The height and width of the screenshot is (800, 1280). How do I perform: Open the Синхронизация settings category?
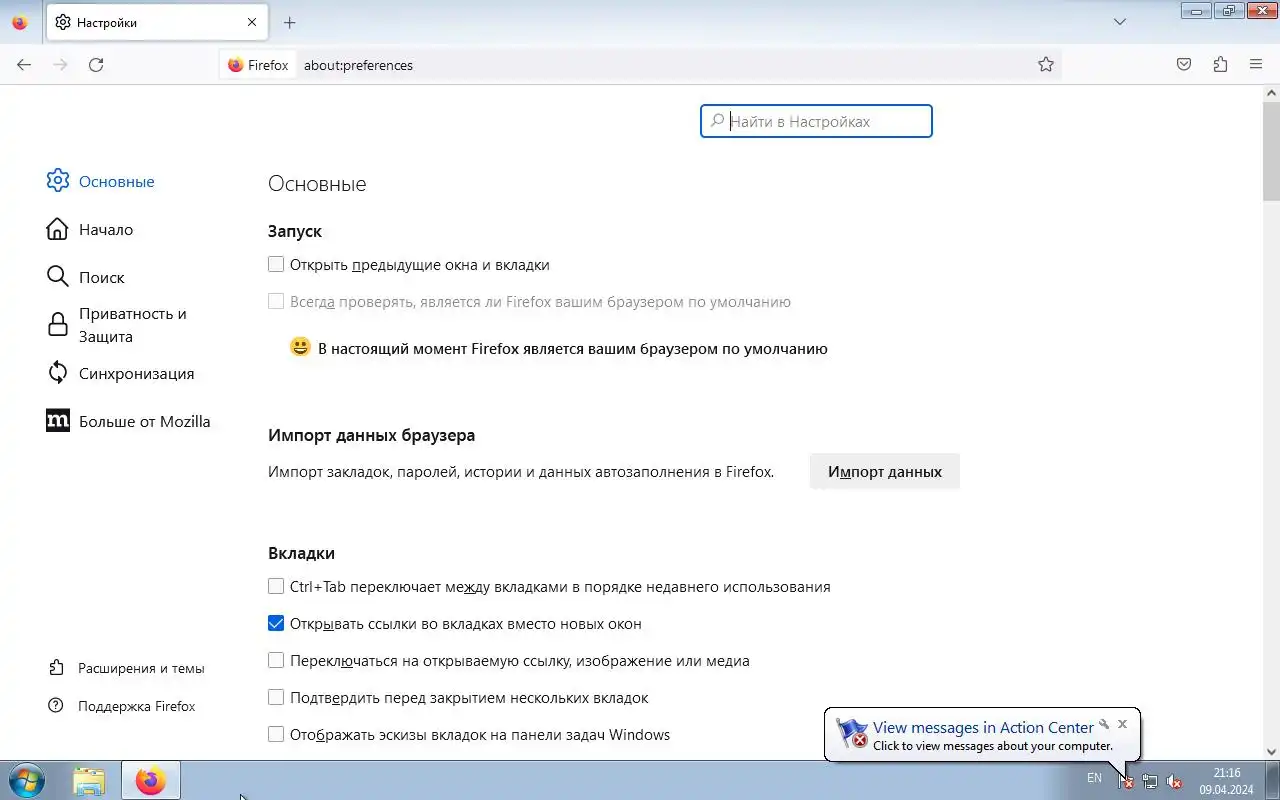pyautogui.click(x=120, y=373)
